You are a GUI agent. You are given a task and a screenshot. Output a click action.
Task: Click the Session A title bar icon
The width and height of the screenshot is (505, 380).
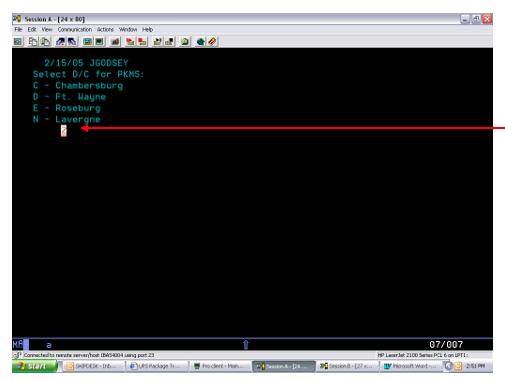(x=17, y=19)
